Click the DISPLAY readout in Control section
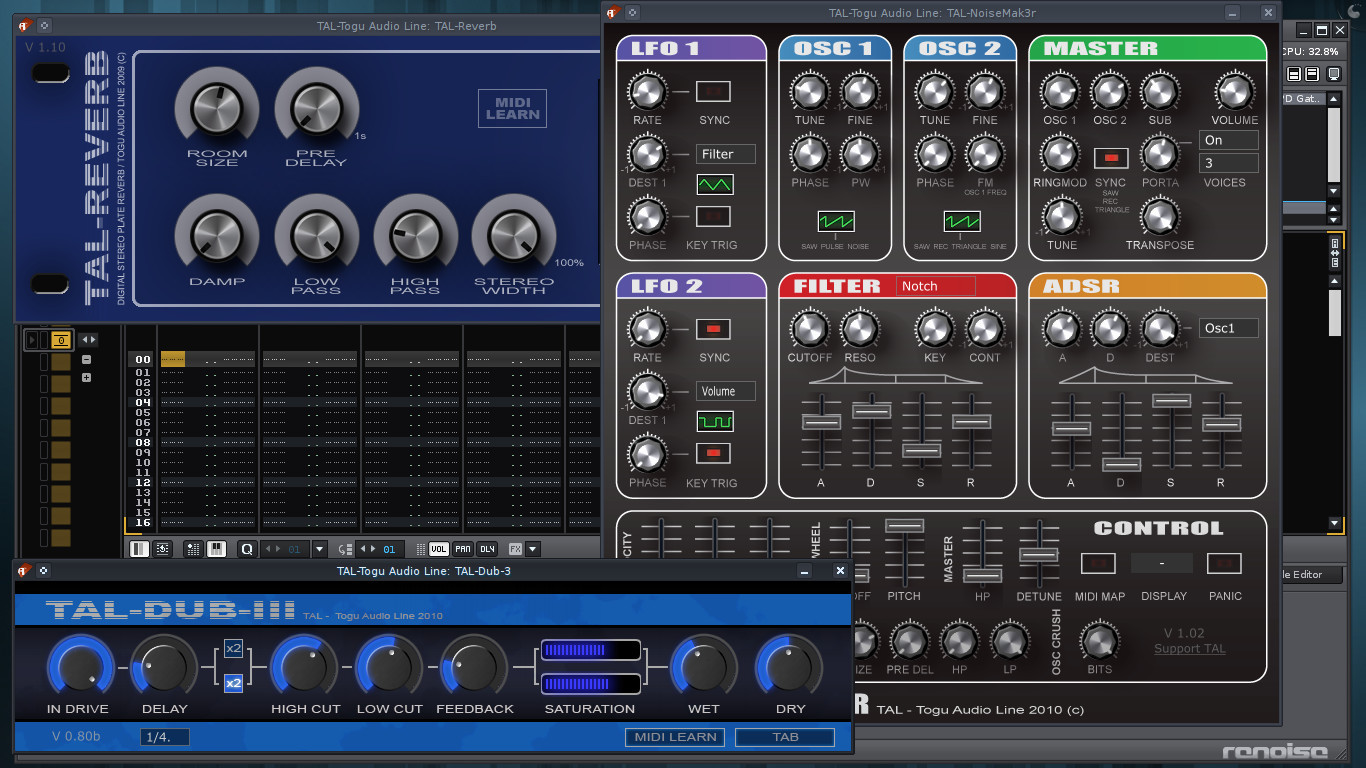The height and width of the screenshot is (768, 1366). [x=1162, y=564]
